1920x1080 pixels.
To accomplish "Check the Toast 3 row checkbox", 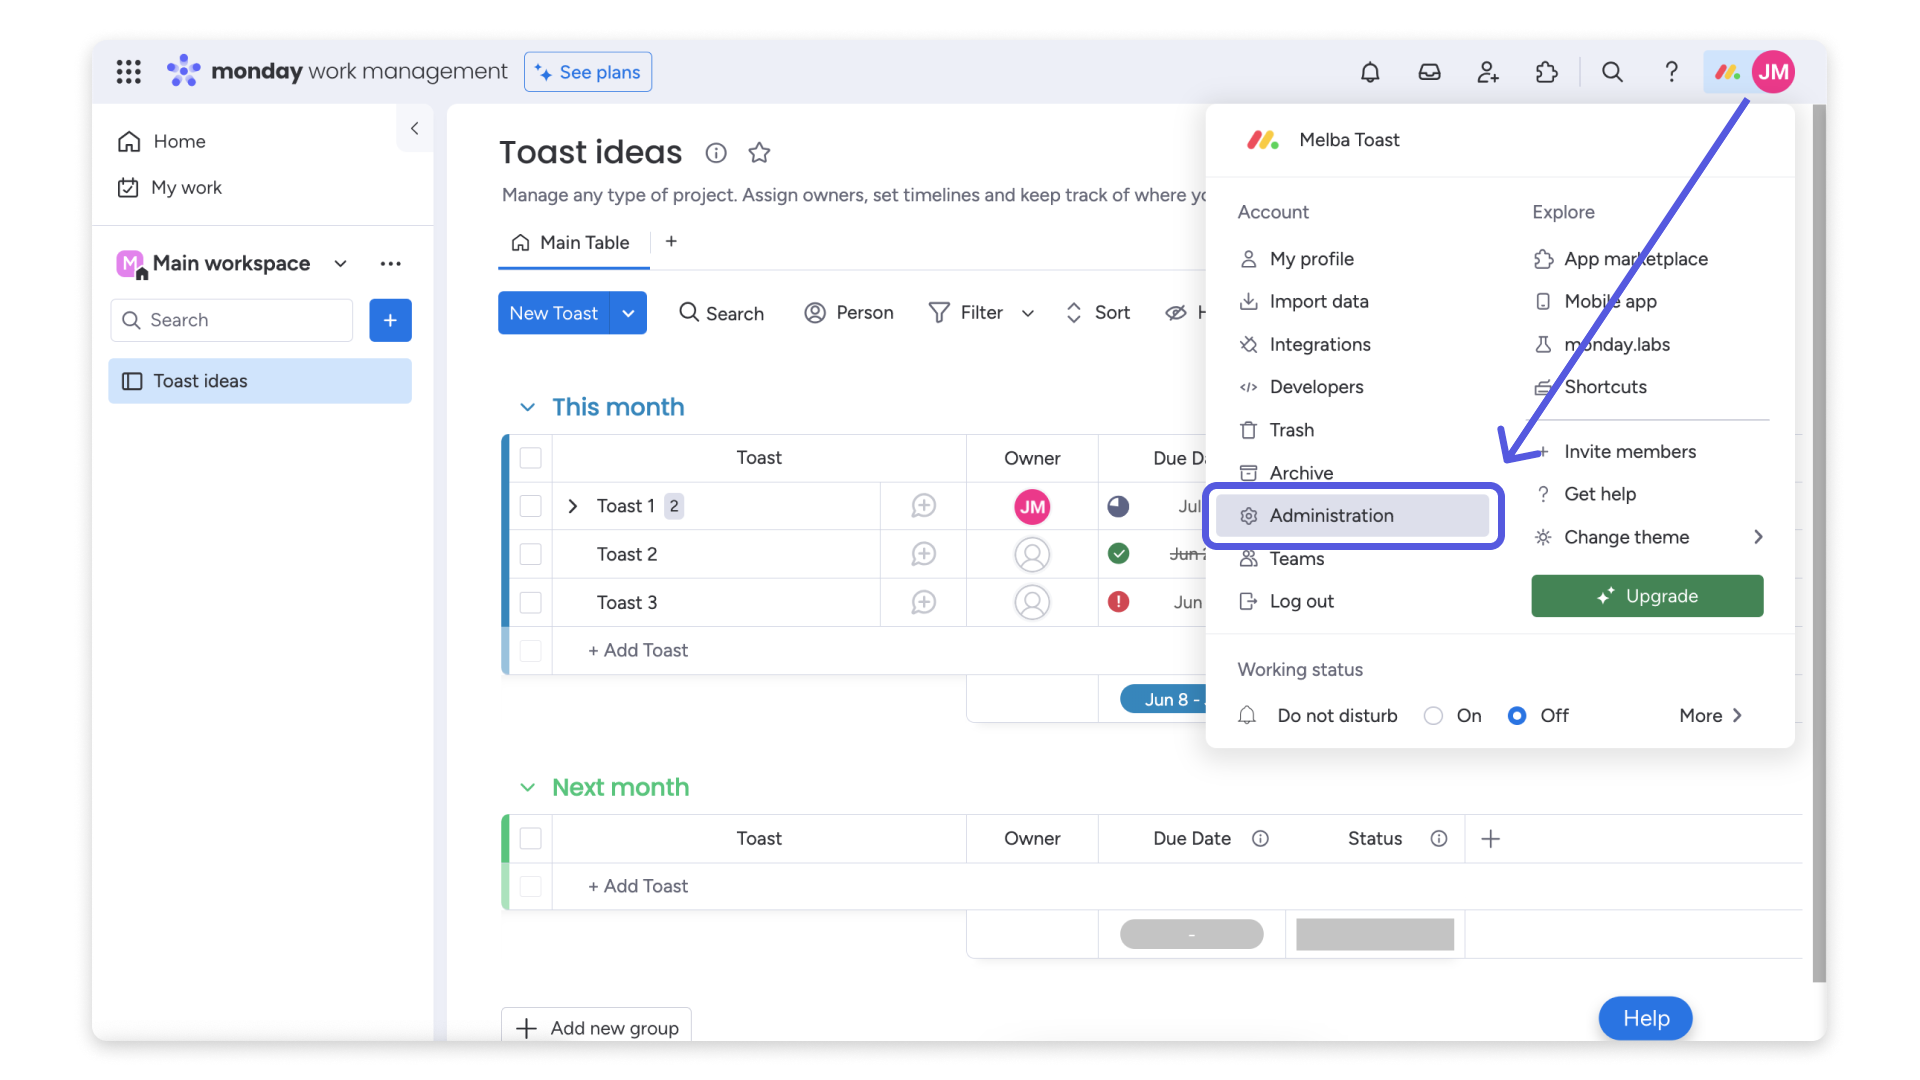I will click(531, 602).
